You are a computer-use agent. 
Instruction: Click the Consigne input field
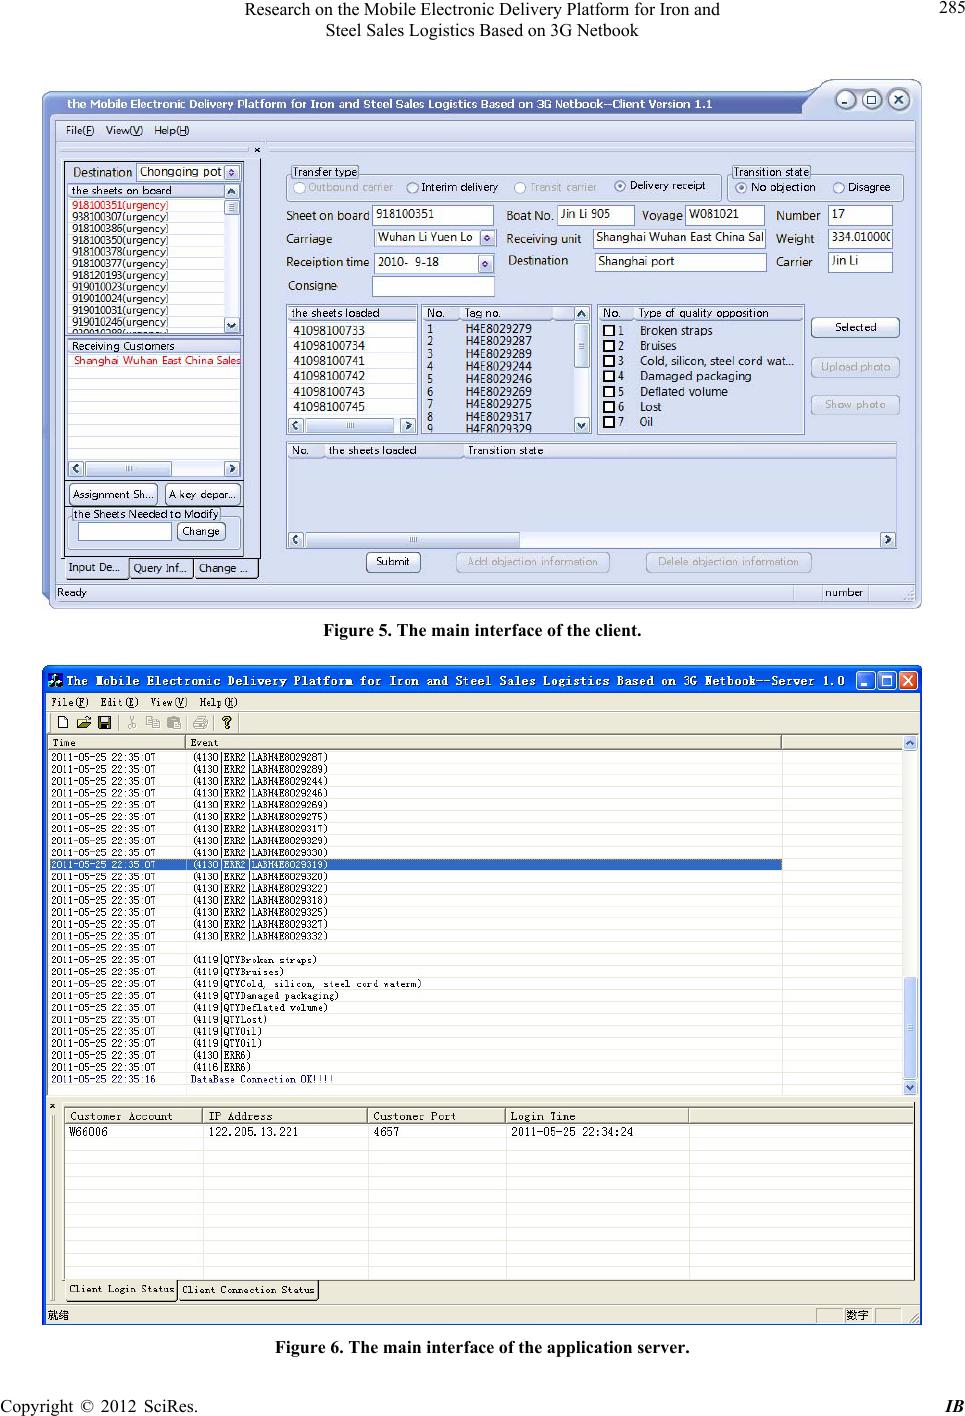click(x=433, y=287)
